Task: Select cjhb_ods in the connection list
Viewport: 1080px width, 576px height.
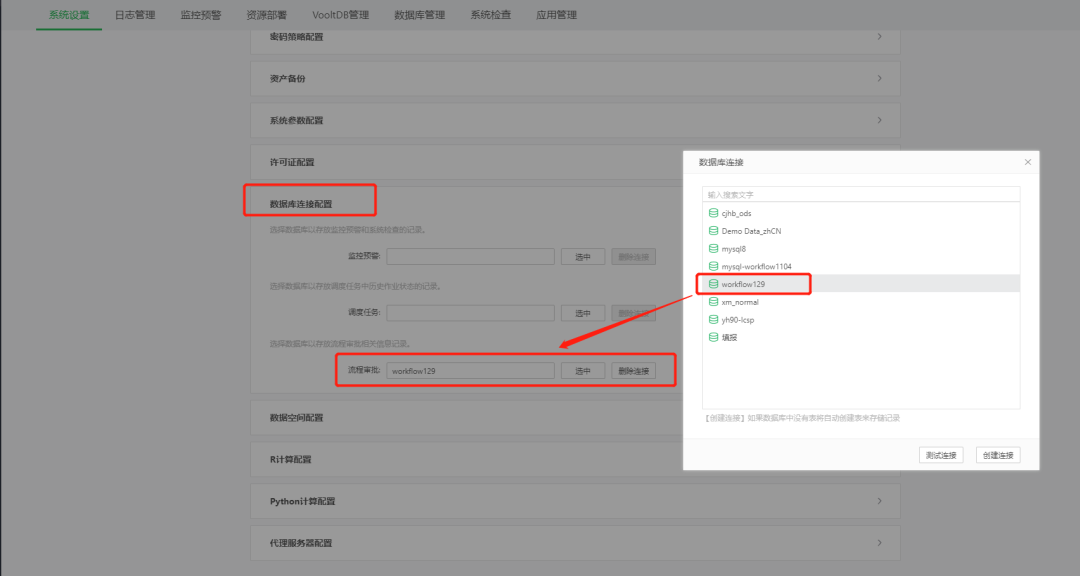Action: (861, 213)
